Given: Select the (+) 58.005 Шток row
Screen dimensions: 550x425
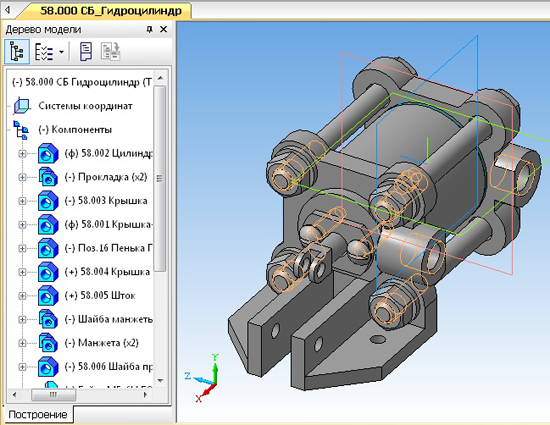Looking at the screenshot, I should [x=100, y=296].
